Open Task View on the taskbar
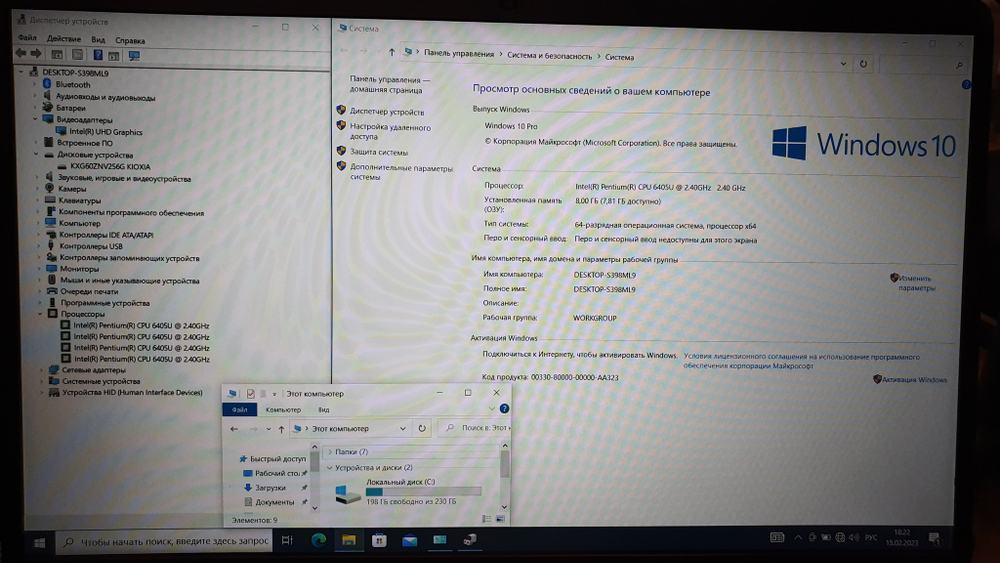 point(287,540)
